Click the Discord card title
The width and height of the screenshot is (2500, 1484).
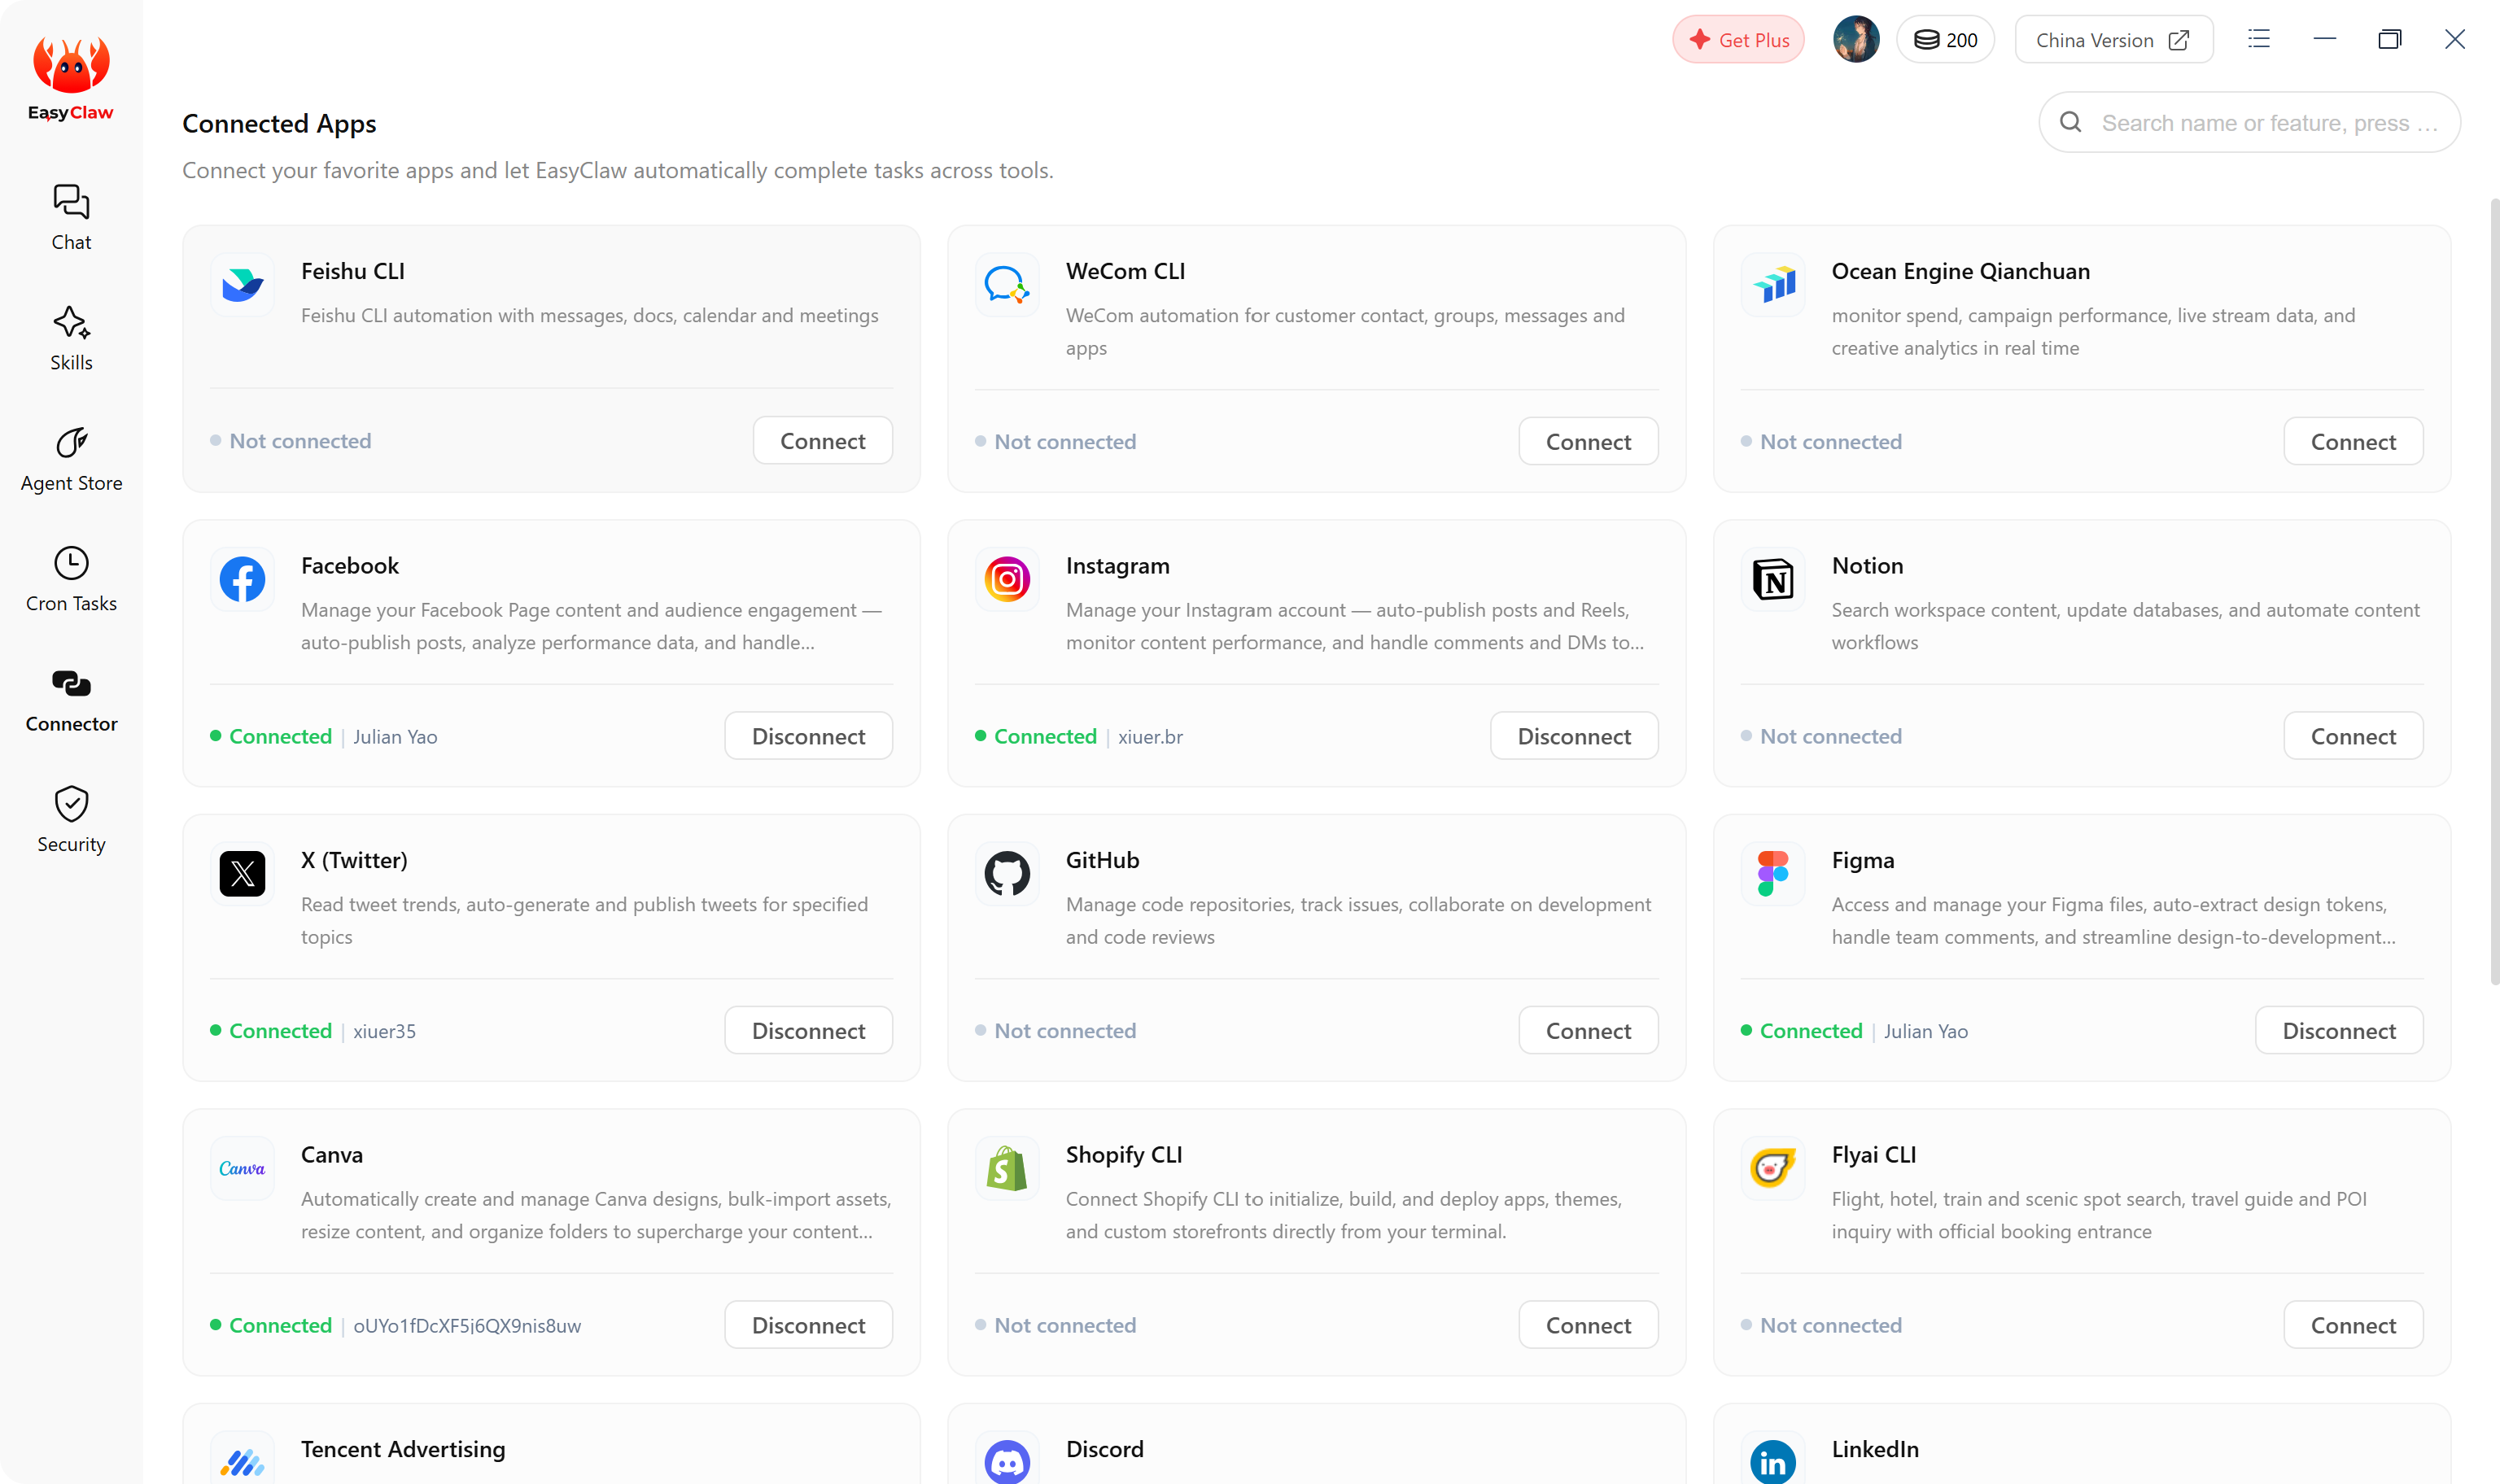(1104, 1449)
